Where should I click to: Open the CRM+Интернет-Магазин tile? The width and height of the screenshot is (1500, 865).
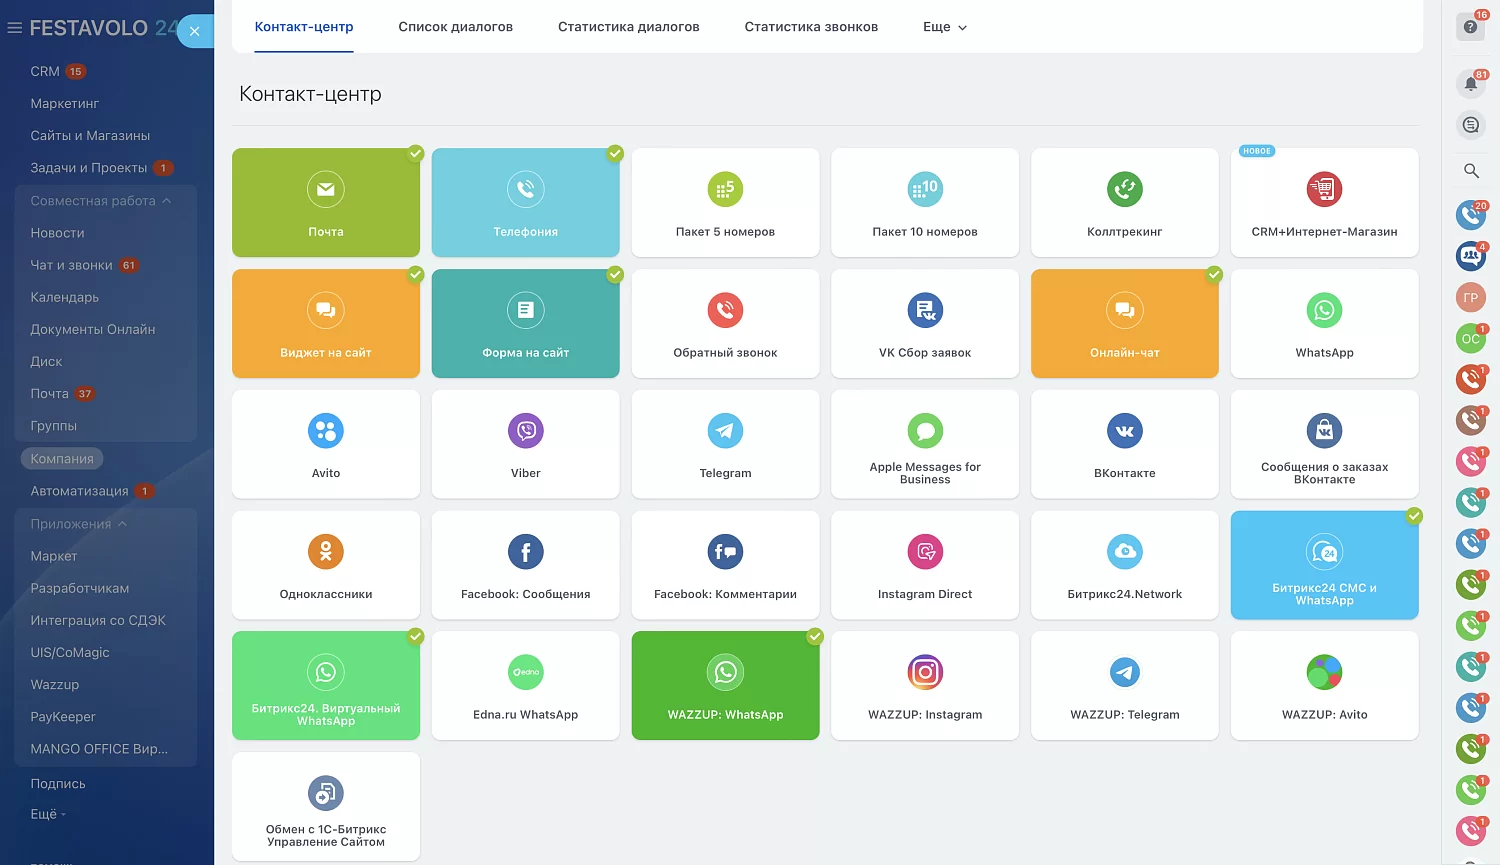(1325, 203)
